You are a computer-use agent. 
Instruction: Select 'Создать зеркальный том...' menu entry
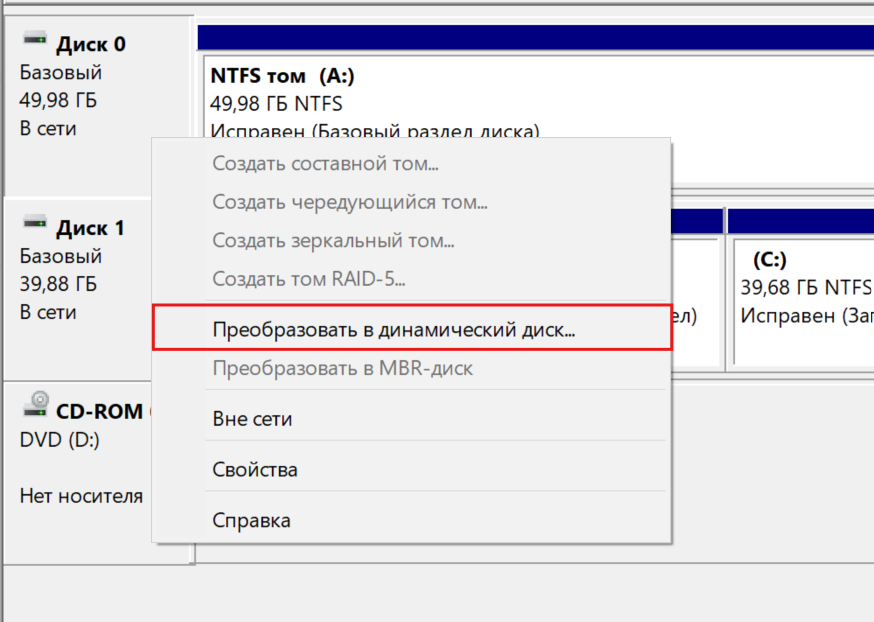pos(333,241)
